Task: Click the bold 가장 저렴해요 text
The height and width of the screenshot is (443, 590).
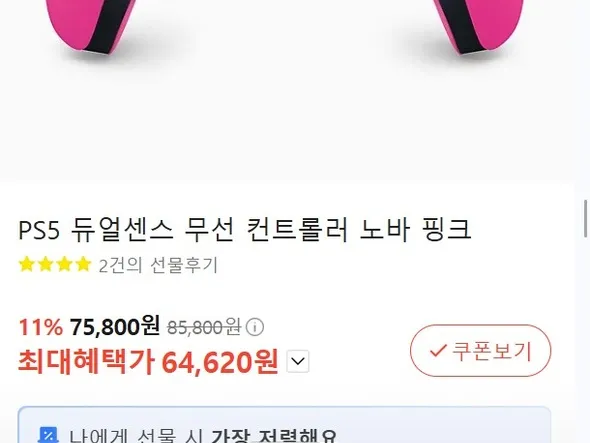Action: click(274, 436)
